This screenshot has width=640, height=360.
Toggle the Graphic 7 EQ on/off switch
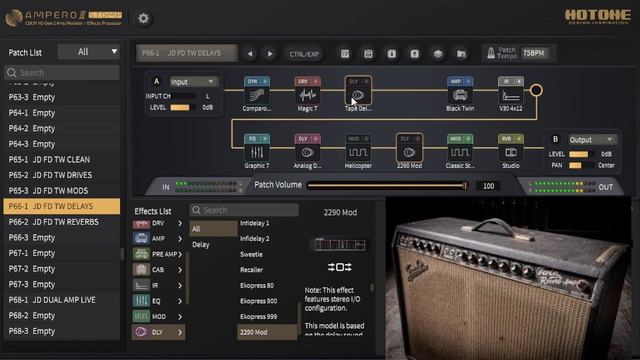(x=265, y=139)
